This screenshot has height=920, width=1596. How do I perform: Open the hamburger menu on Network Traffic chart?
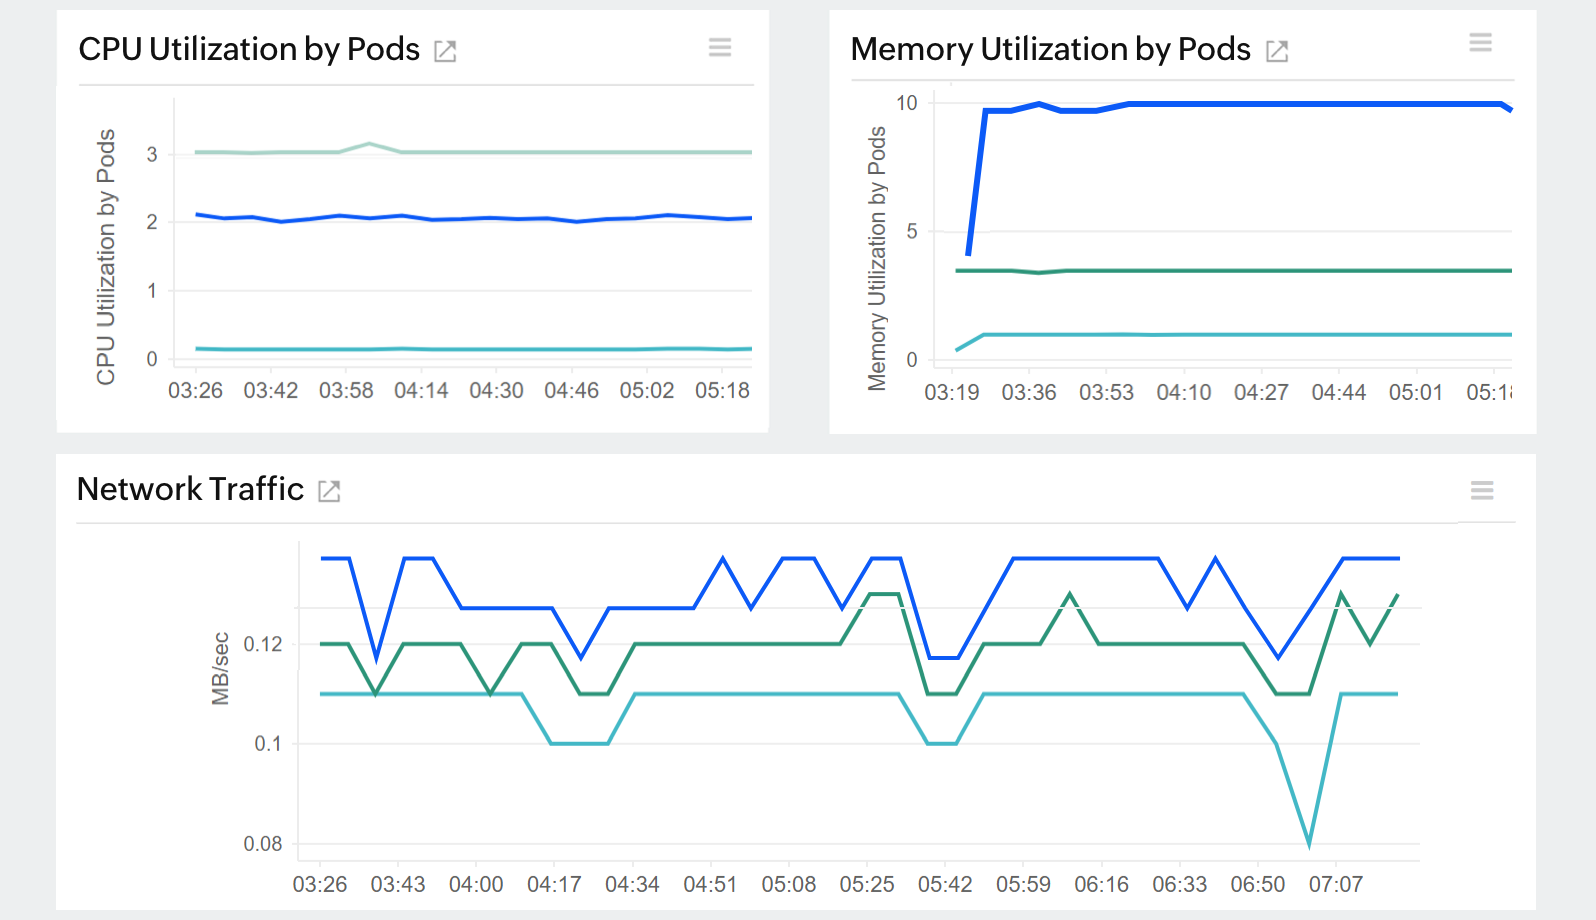click(x=1482, y=490)
